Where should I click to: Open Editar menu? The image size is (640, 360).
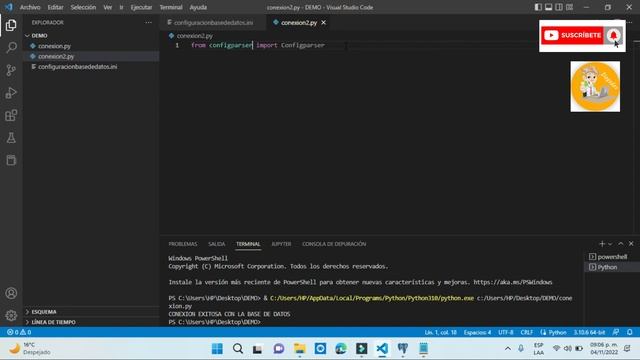[x=55, y=7]
